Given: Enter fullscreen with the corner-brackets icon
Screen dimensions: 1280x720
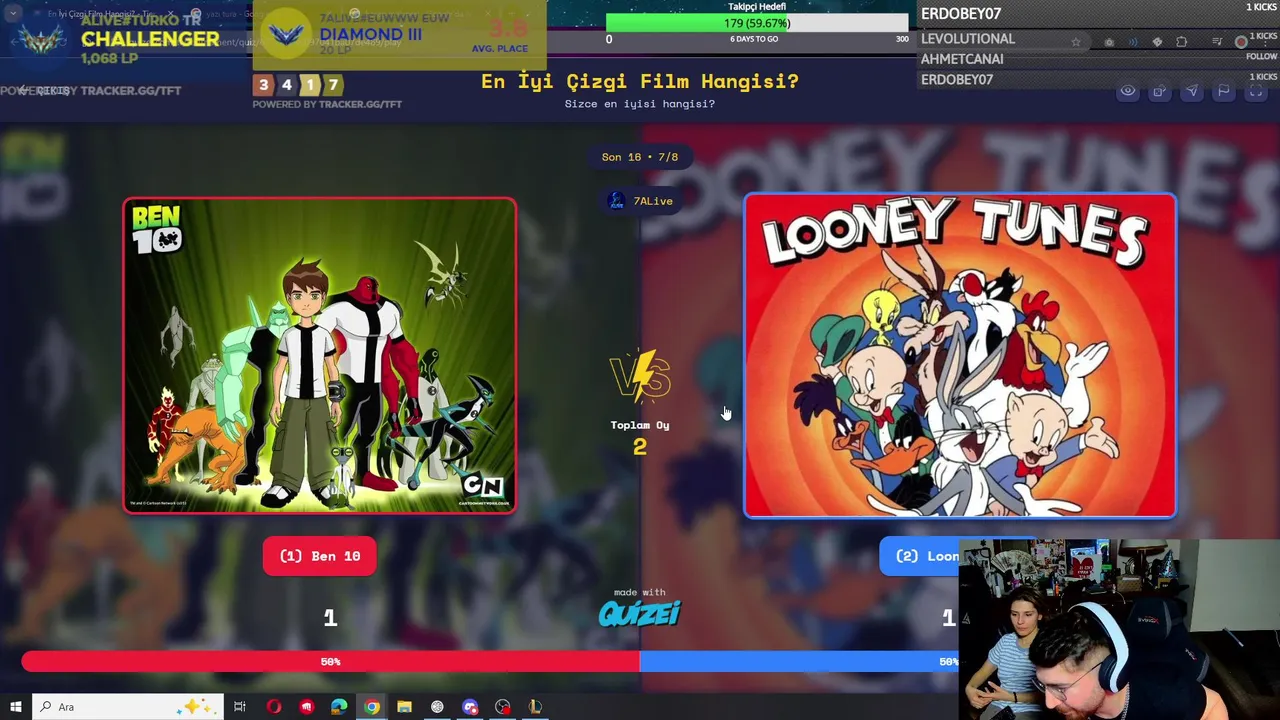Looking at the screenshot, I should coord(1255,91).
